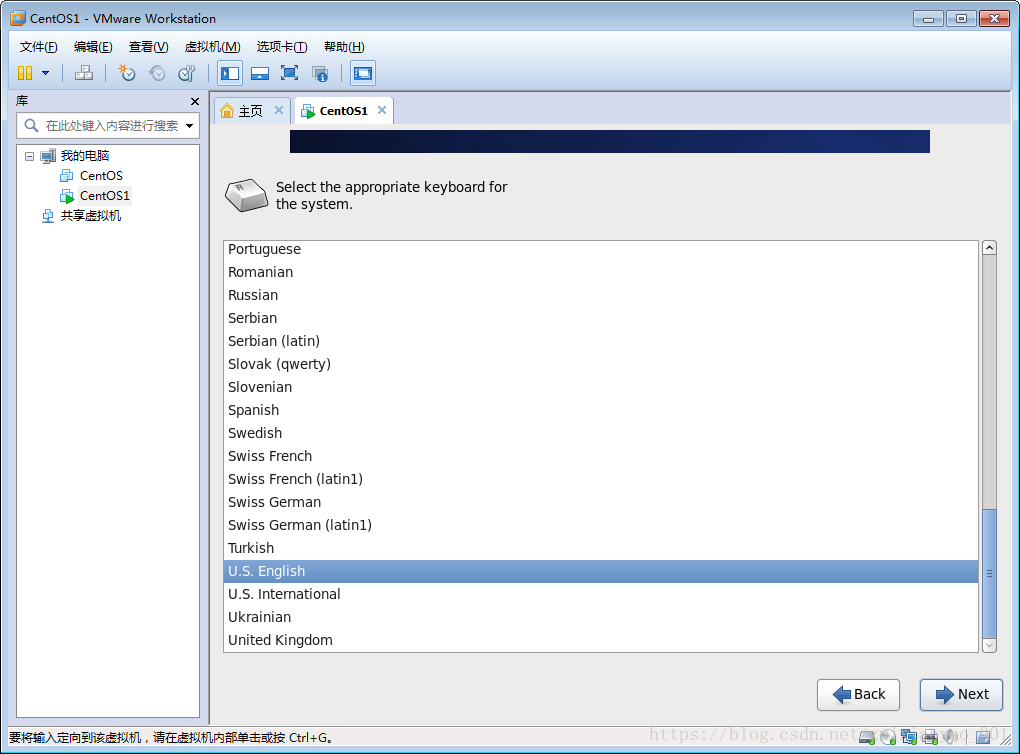
Task: Click the console view toolbar icon
Action: tap(363, 73)
